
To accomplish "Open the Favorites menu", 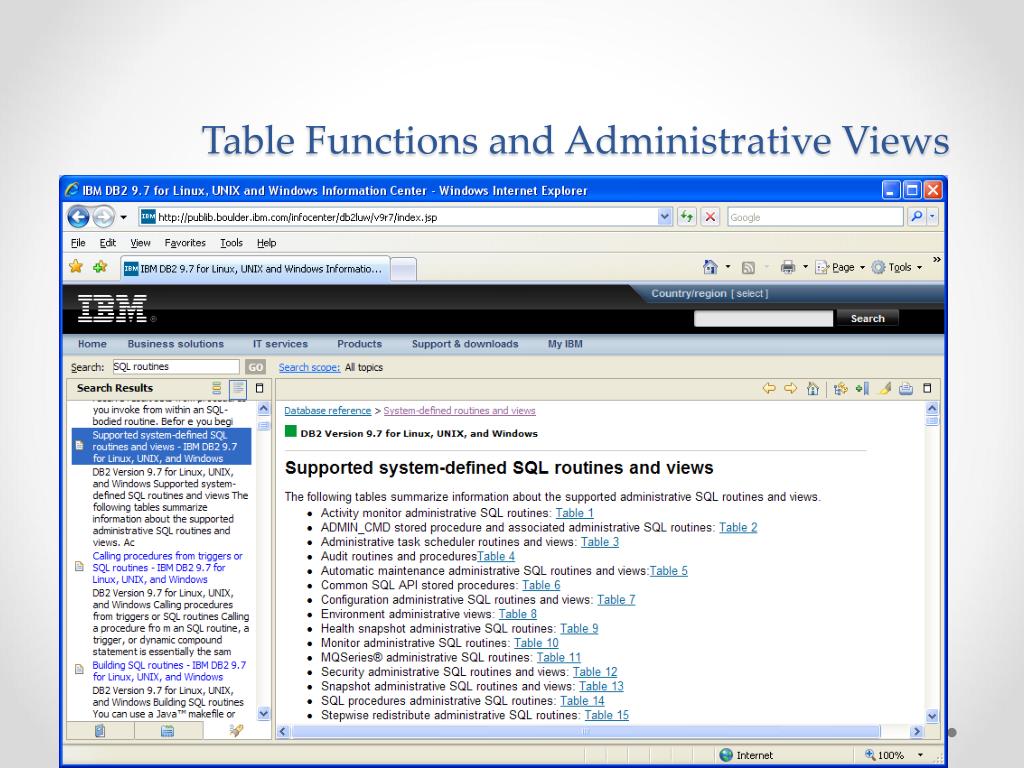I will 185,243.
